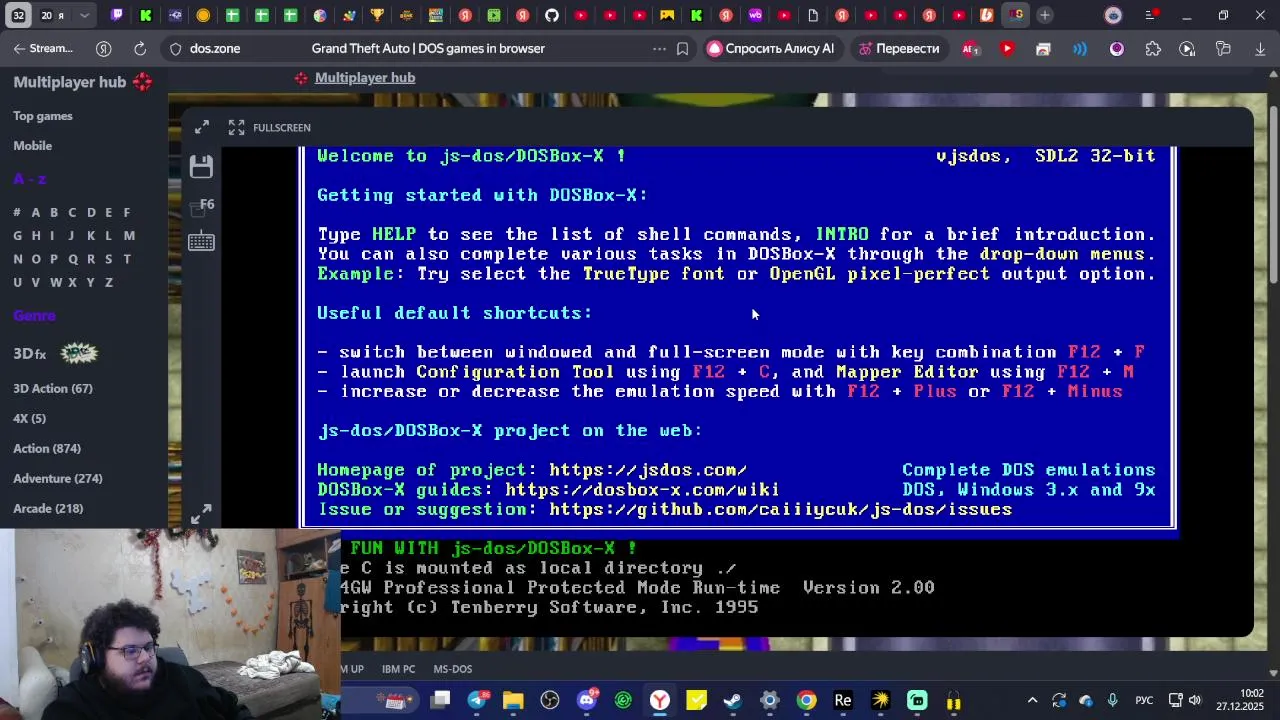Viewport: 1280px width, 720px height.
Task: Open the volume speaker tray icon
Action: [x=1195, y=700]
